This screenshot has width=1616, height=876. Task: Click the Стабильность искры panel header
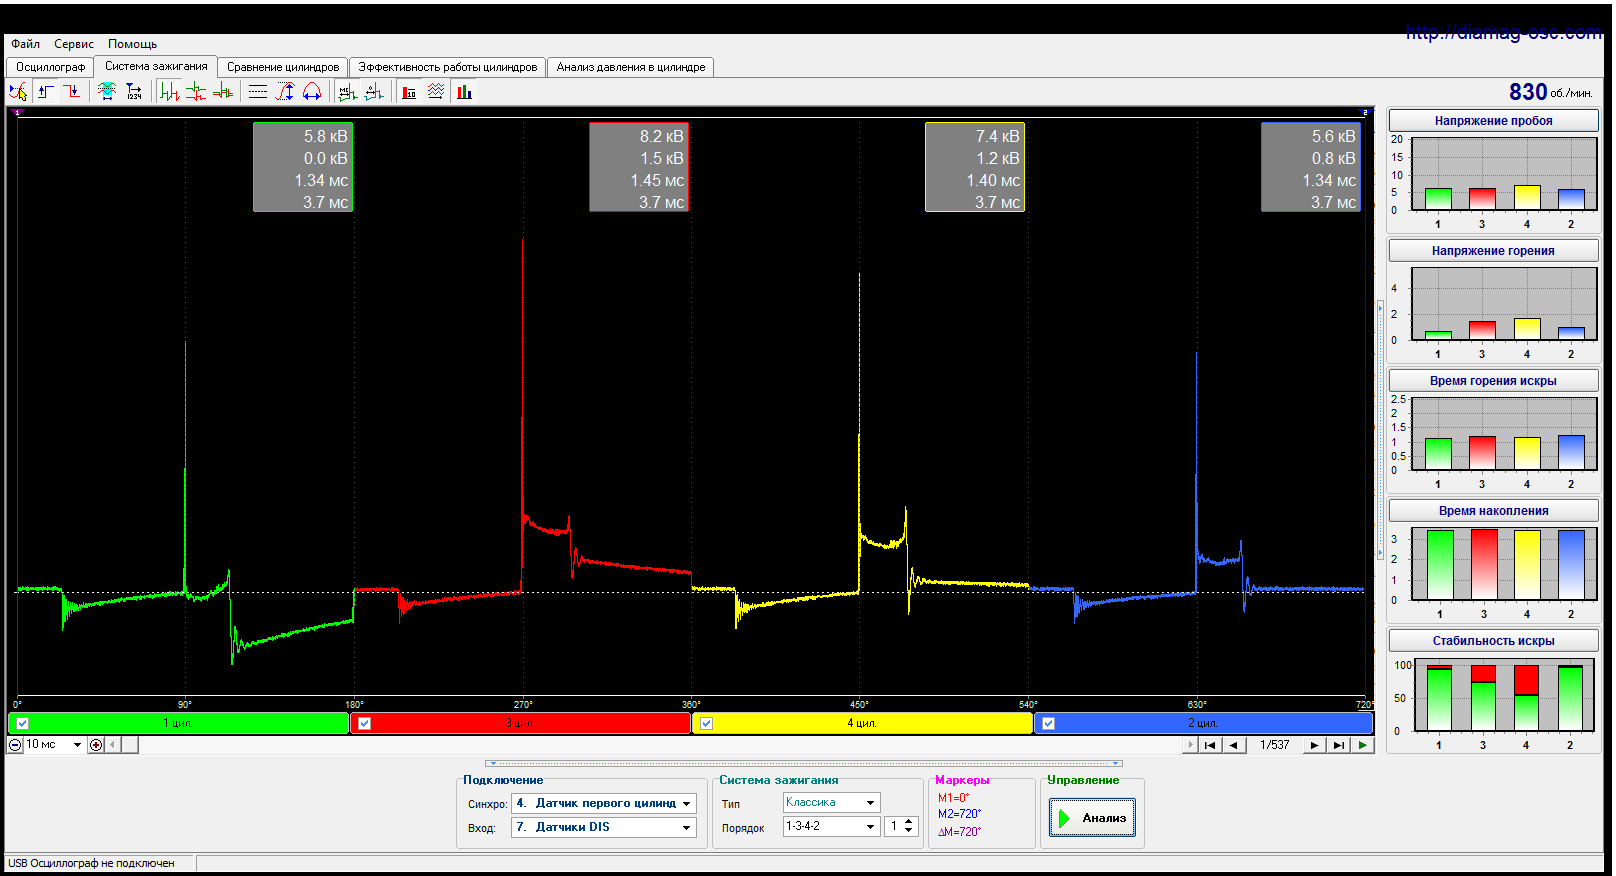click(x=1493, y=641)
